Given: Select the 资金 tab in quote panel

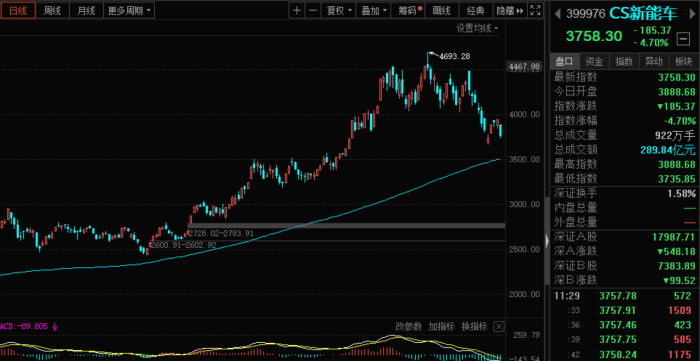Looking at the screenshot, I should tap(594, 62).
